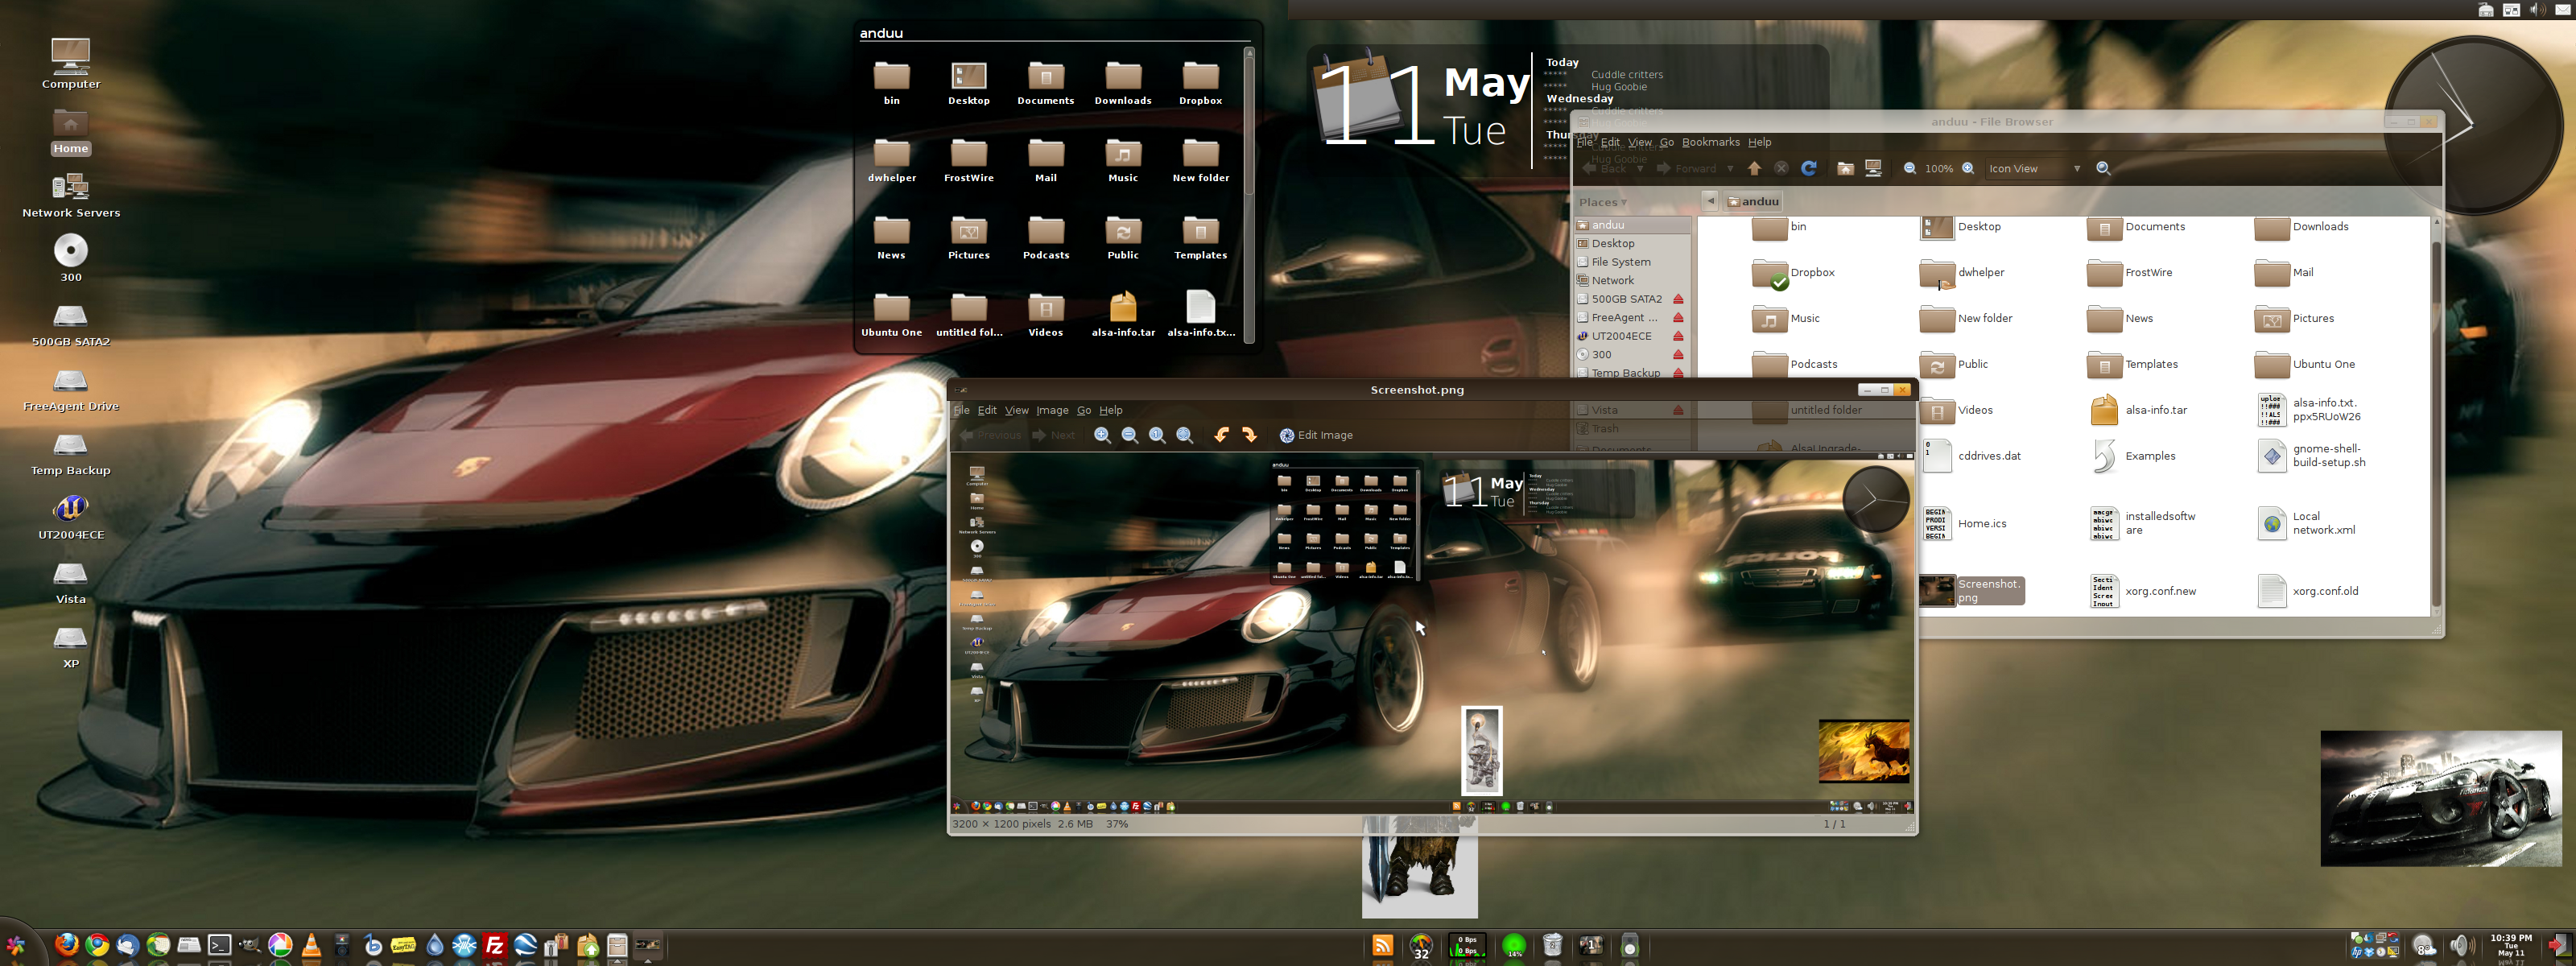Launch FileZilla from the dock
Image resolution: width=2576 pixels, height=966 pixels.
(495, 945)
